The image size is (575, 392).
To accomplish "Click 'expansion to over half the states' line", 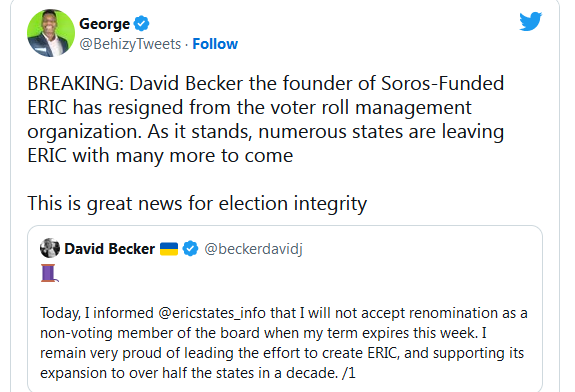I will pyautogui.click(x=198, y=373).
